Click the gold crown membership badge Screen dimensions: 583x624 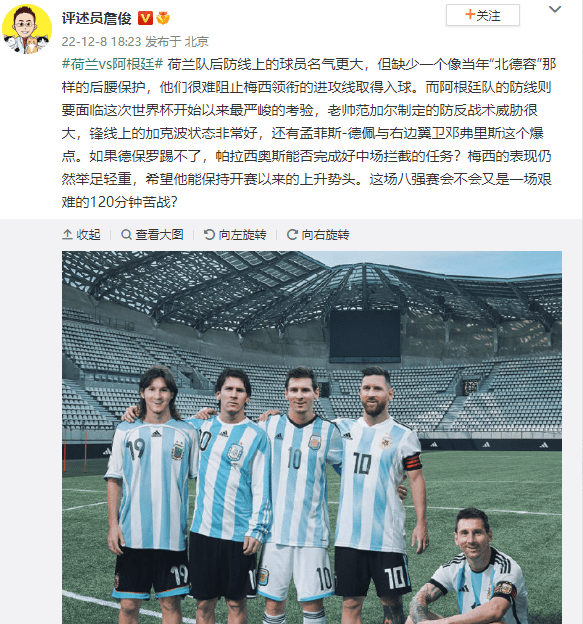click(163, 18)
